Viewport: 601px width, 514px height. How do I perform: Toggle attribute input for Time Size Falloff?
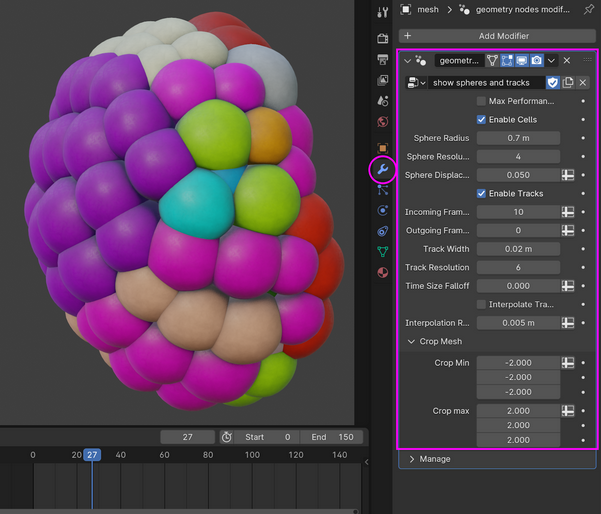pyautogui.click(x=568, y=286)
